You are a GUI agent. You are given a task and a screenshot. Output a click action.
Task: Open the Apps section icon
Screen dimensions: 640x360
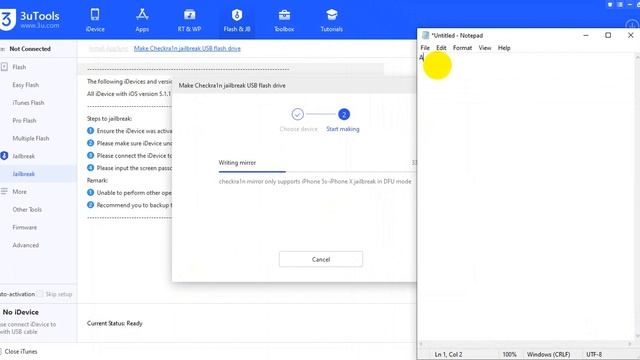(142, 15)
